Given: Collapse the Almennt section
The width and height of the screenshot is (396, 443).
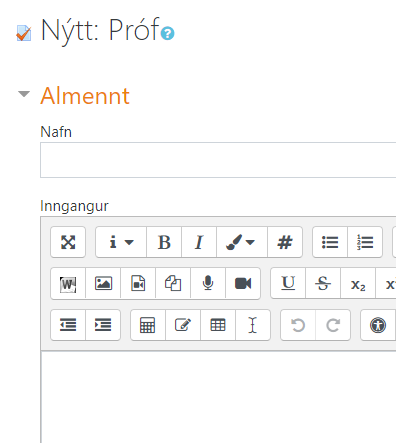Looking at the screenshot, I should tap(24, 94).
